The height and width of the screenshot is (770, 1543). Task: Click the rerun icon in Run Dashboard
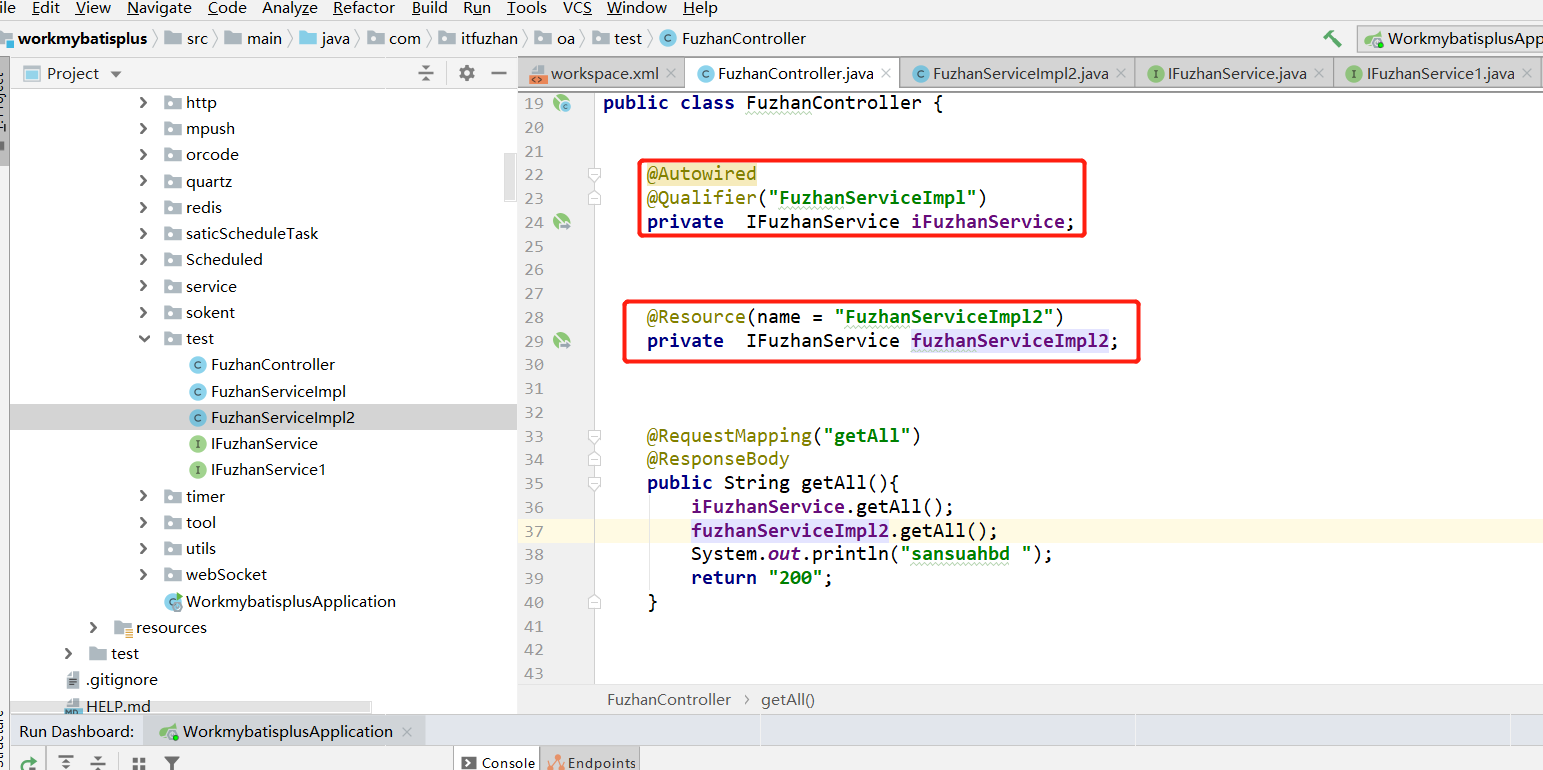(29, 763)
